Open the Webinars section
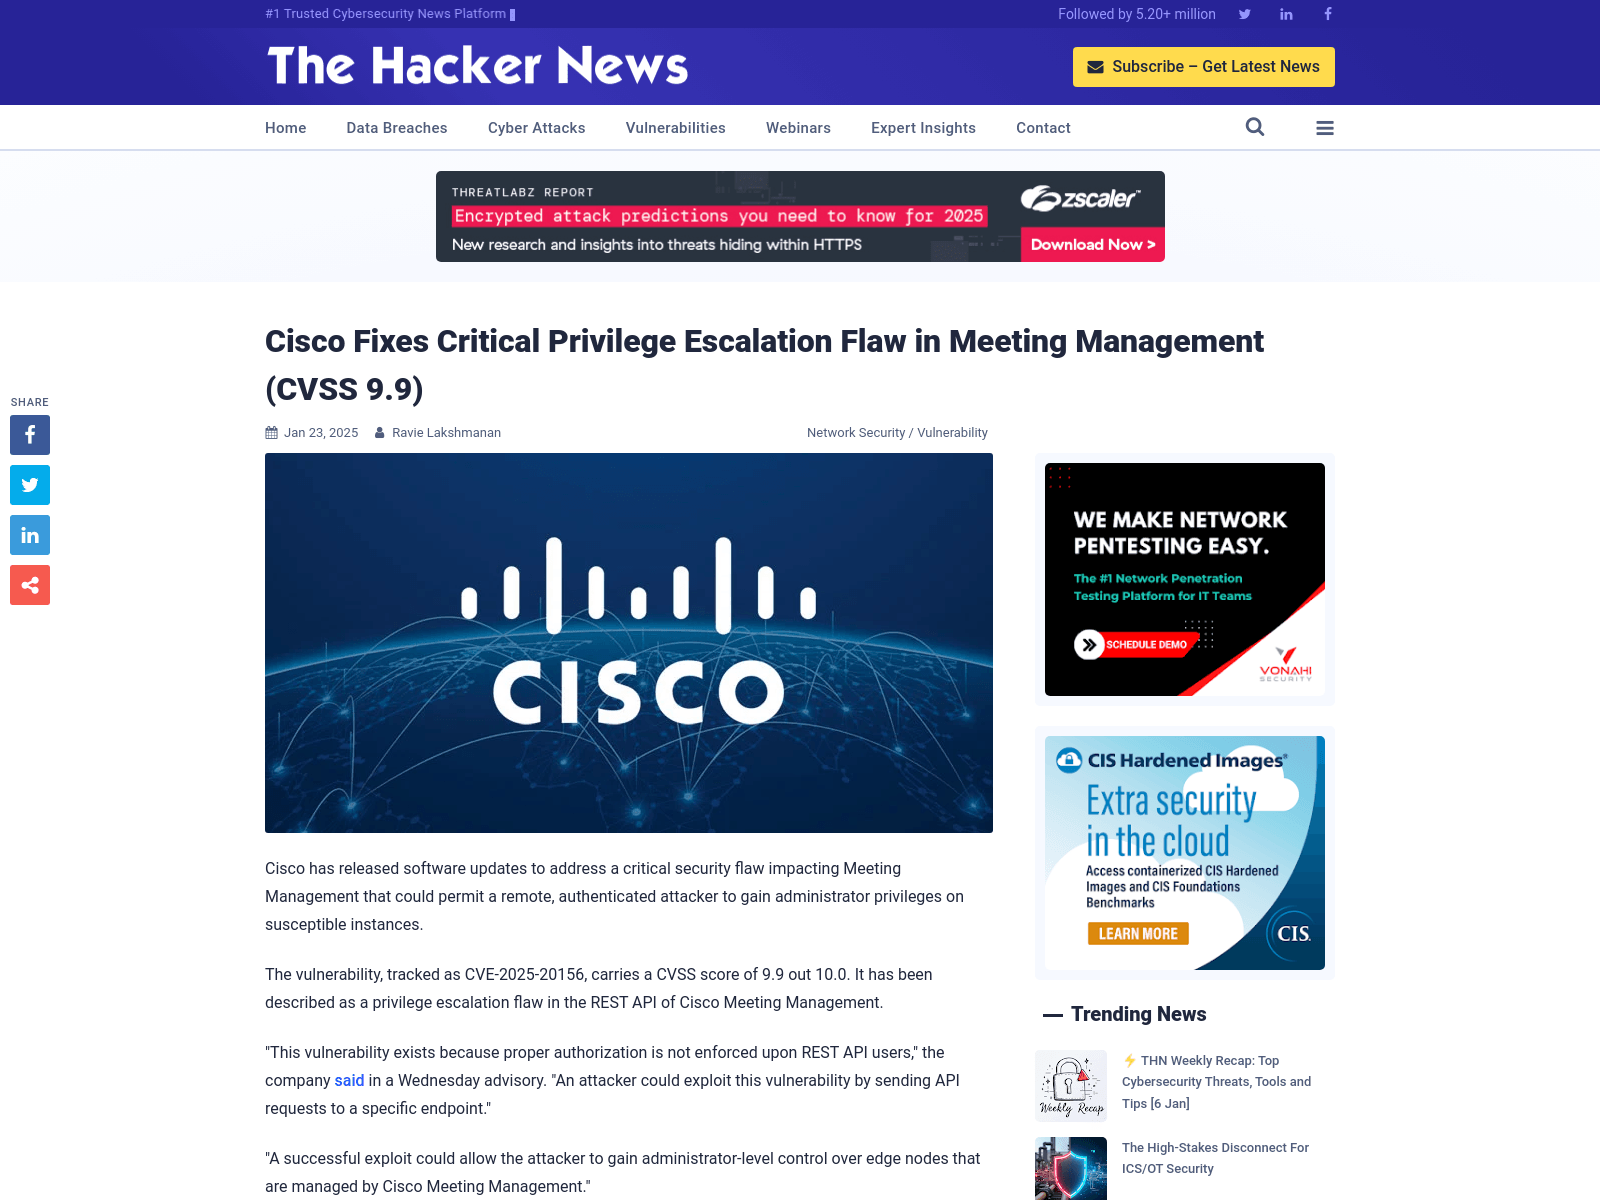 coord(798,128)
